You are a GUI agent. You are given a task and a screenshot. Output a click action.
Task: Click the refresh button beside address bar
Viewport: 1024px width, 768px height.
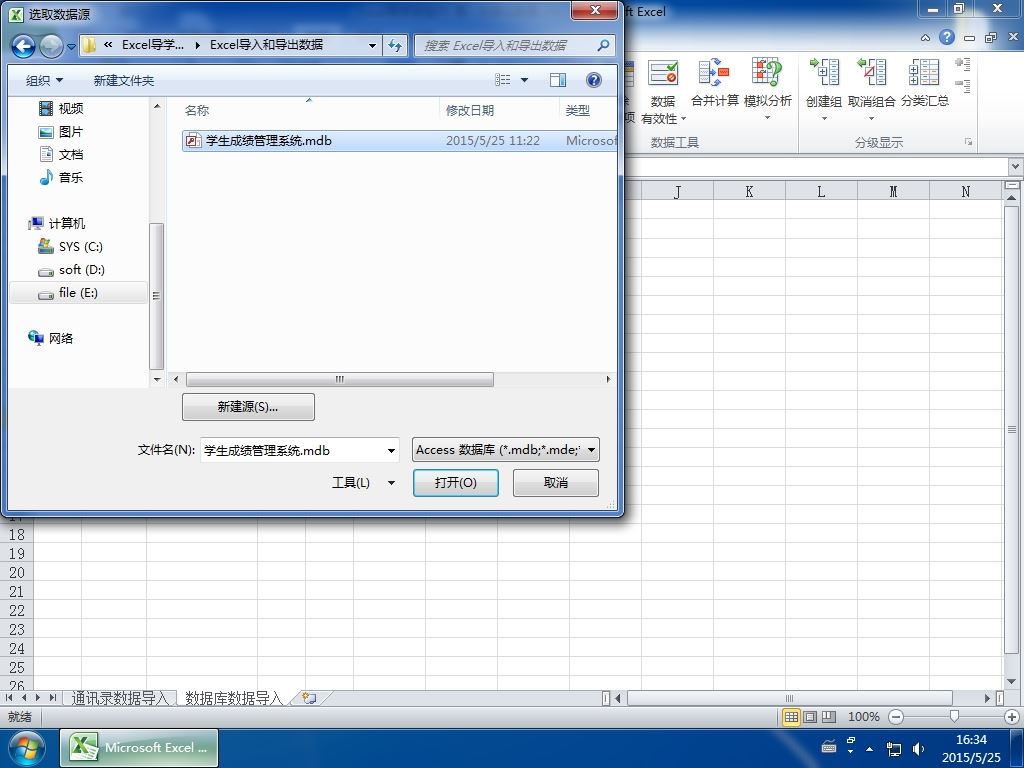(x=395, y=45)
